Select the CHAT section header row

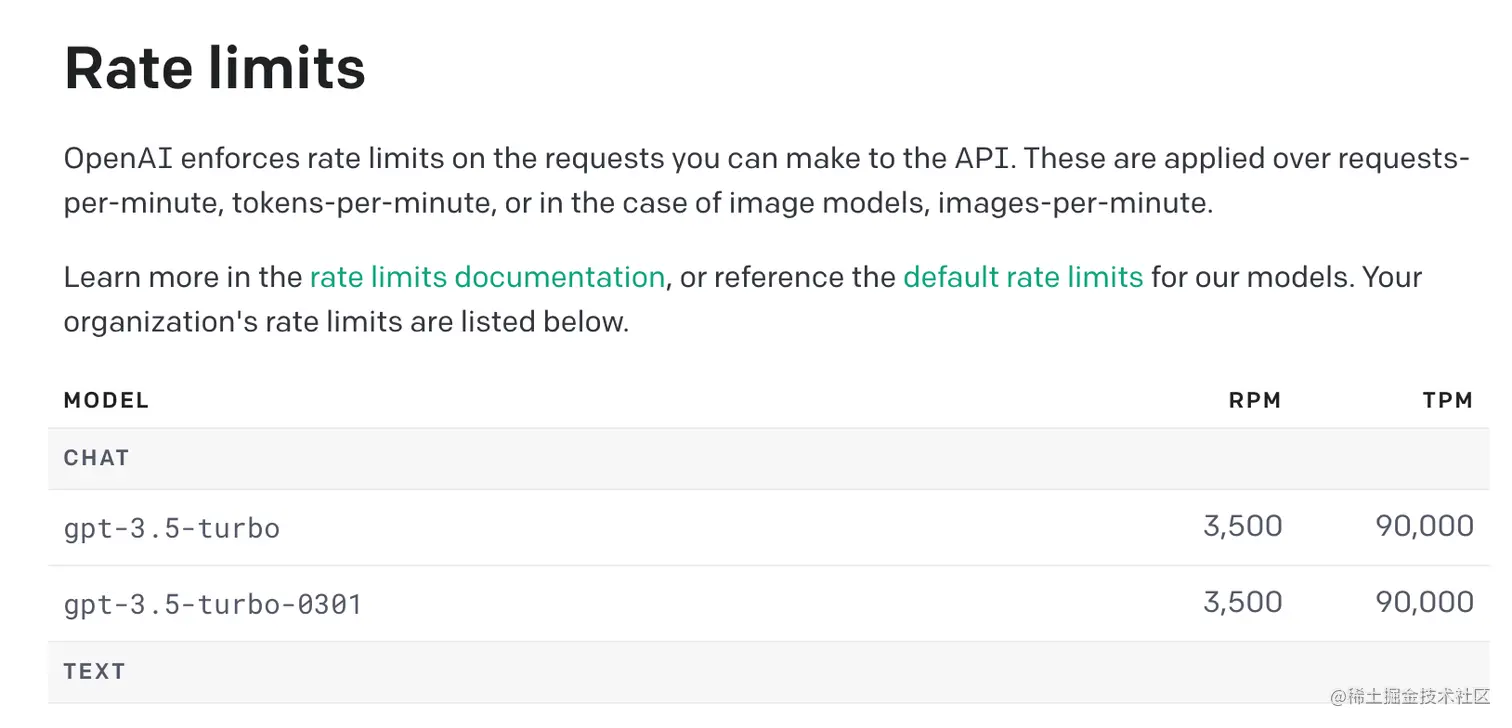(97, 458)
